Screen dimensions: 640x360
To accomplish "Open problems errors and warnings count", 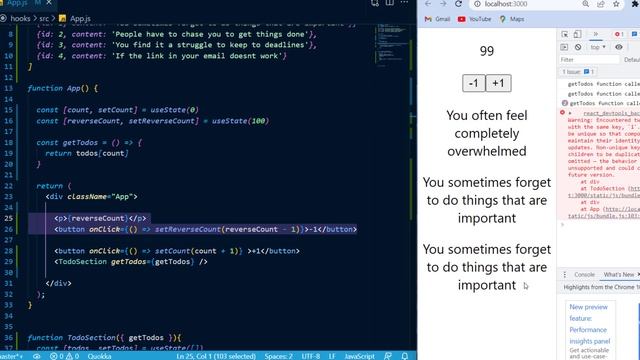I will pyautogui.click(x=64, y=356).
